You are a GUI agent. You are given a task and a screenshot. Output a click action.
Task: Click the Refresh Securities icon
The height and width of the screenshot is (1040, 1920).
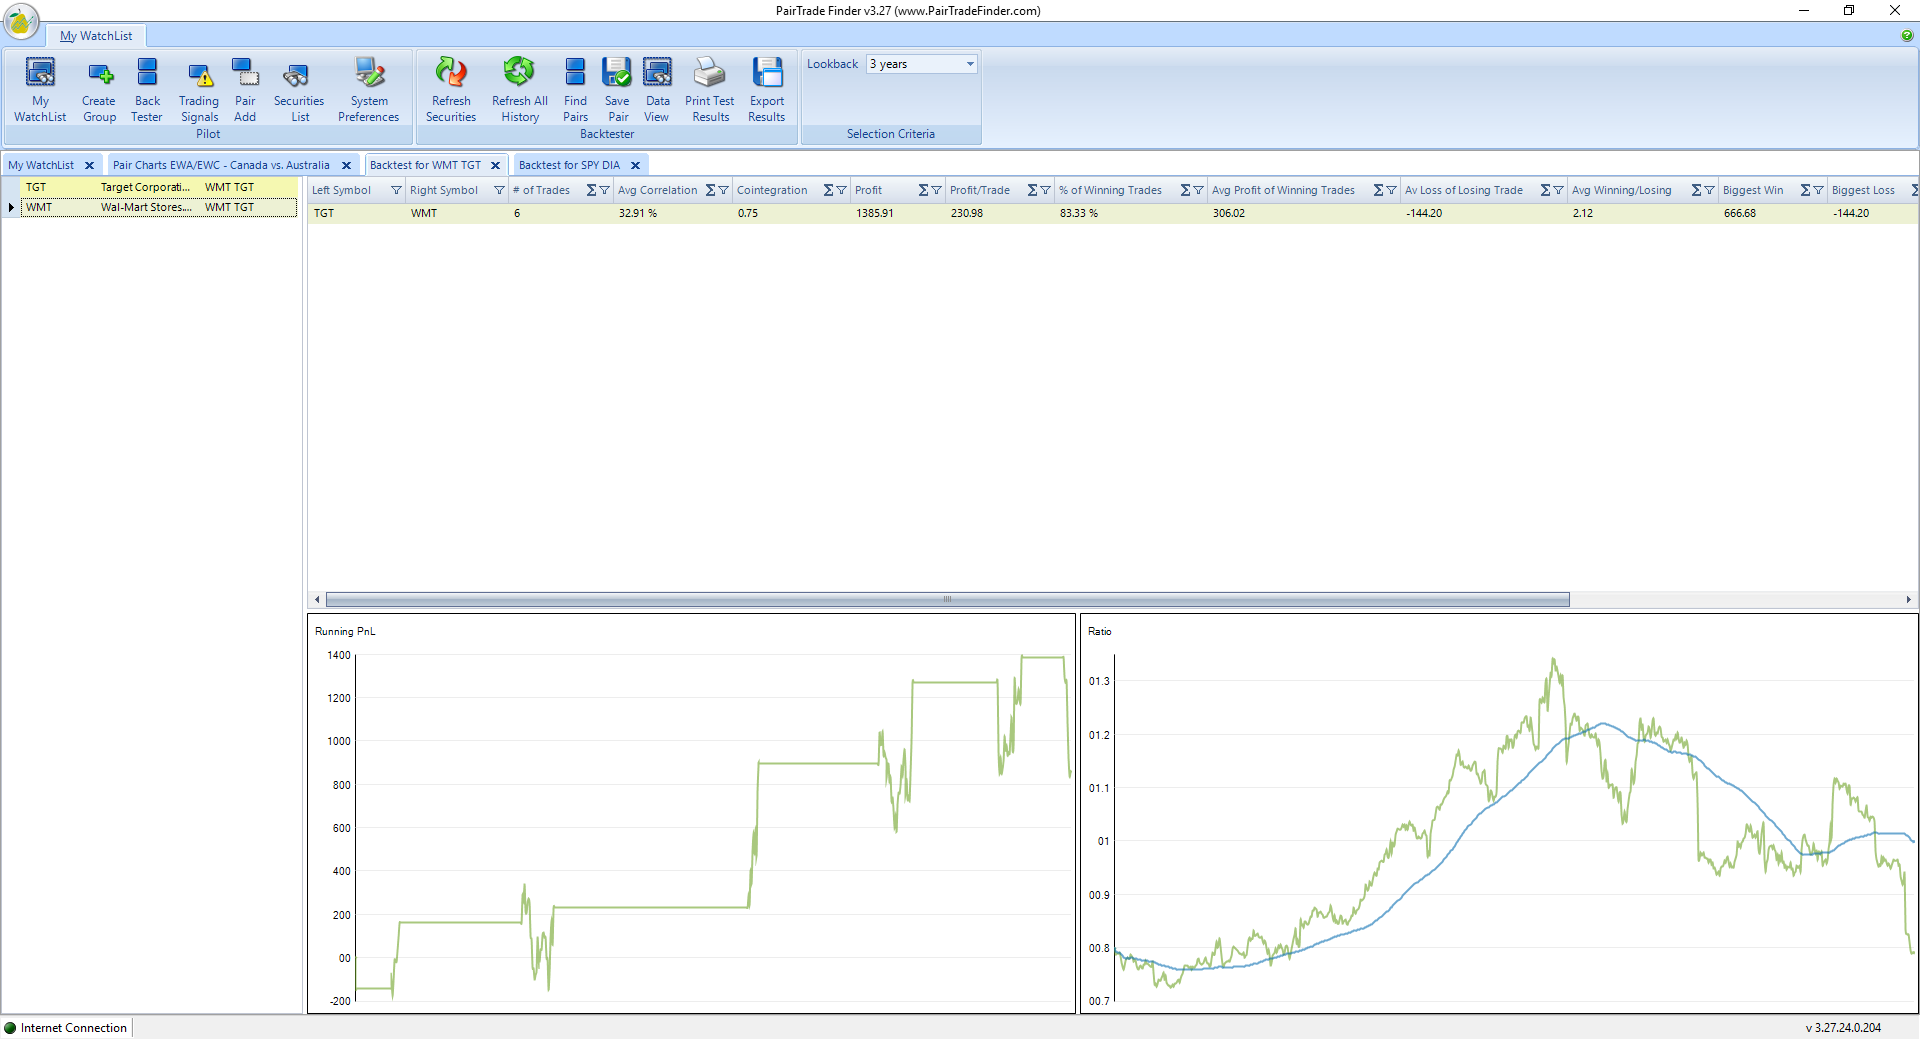[451, 89]
